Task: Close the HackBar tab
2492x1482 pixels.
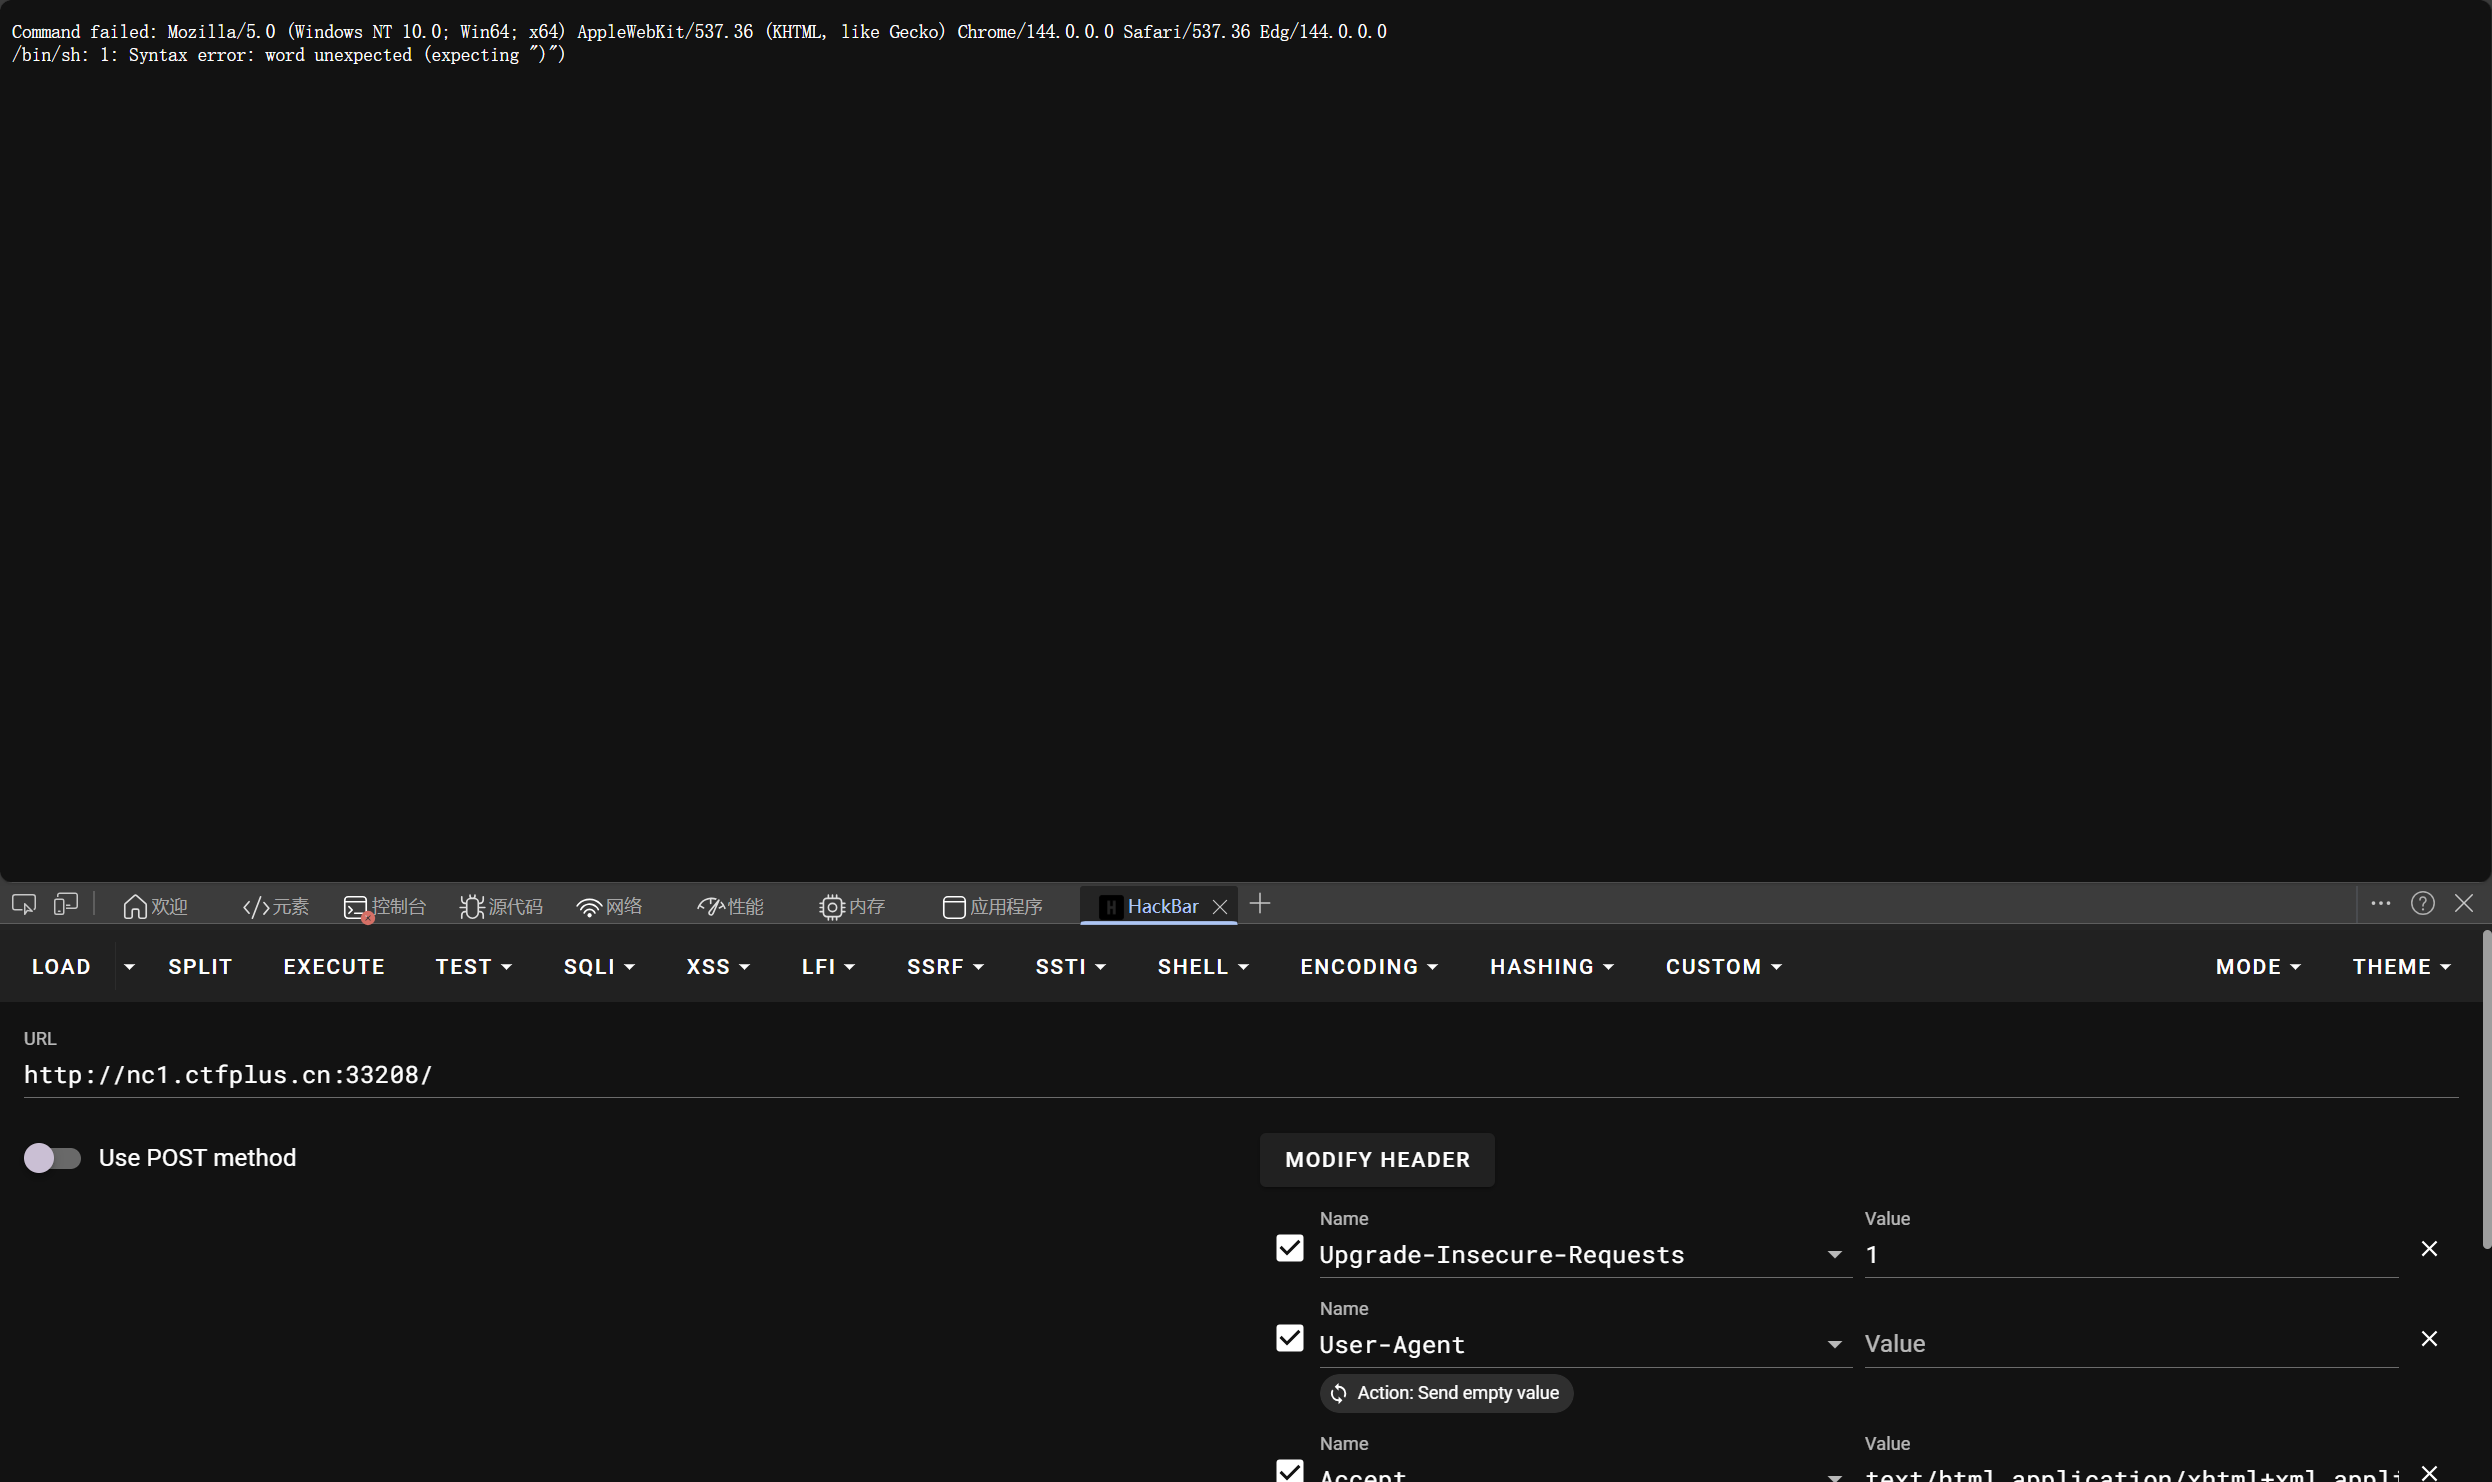Action: pyautogui.click(x=1220, y=907)
